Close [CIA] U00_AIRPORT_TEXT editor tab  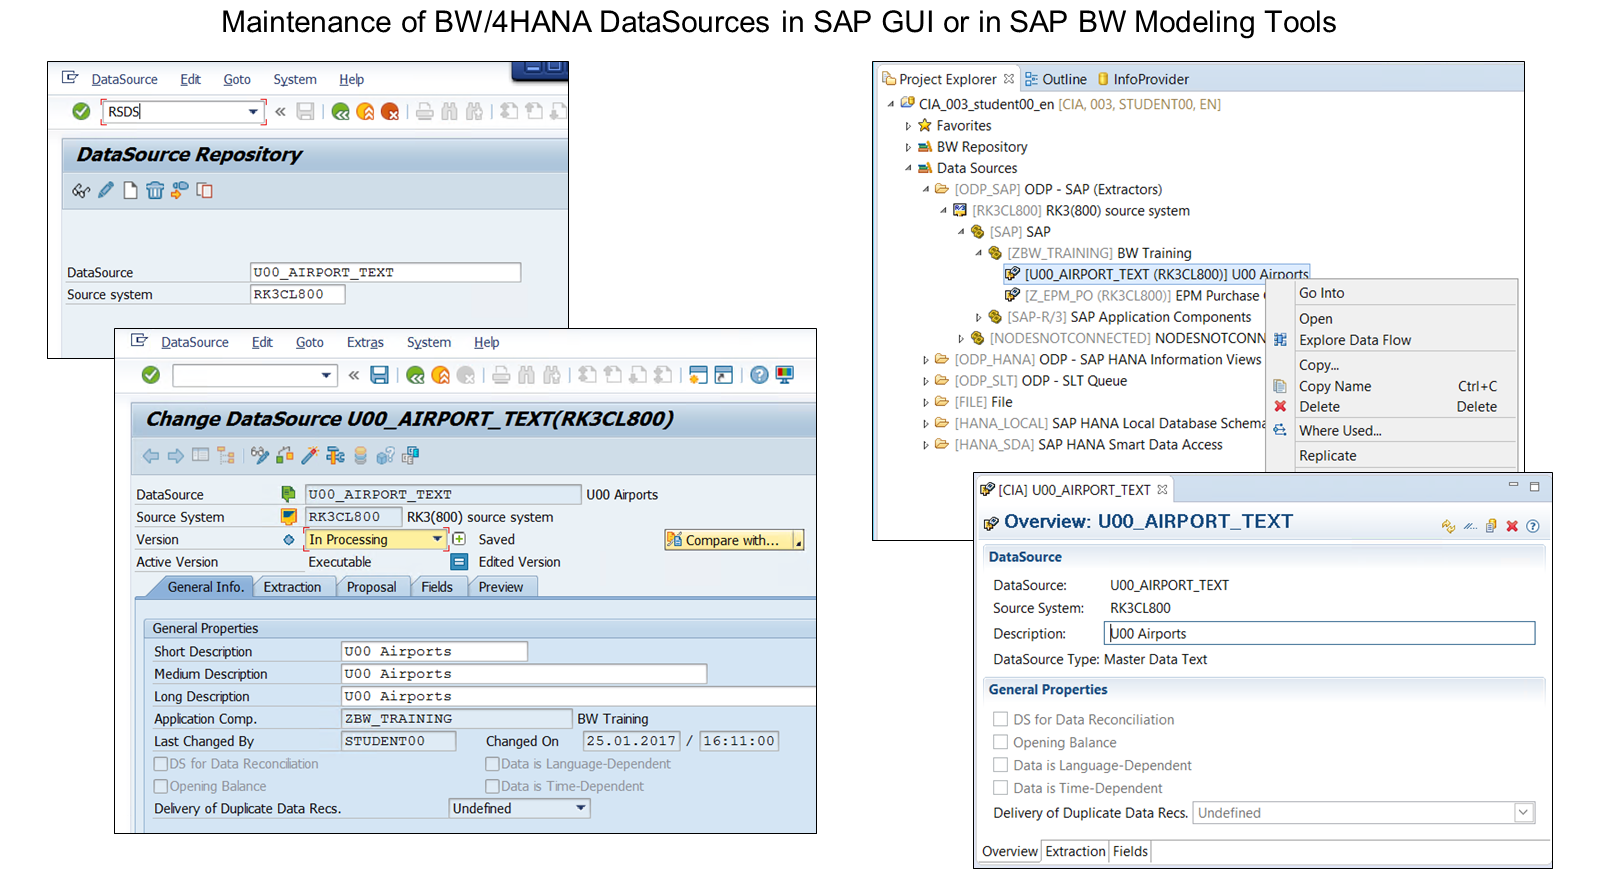tap(1162, 490)
